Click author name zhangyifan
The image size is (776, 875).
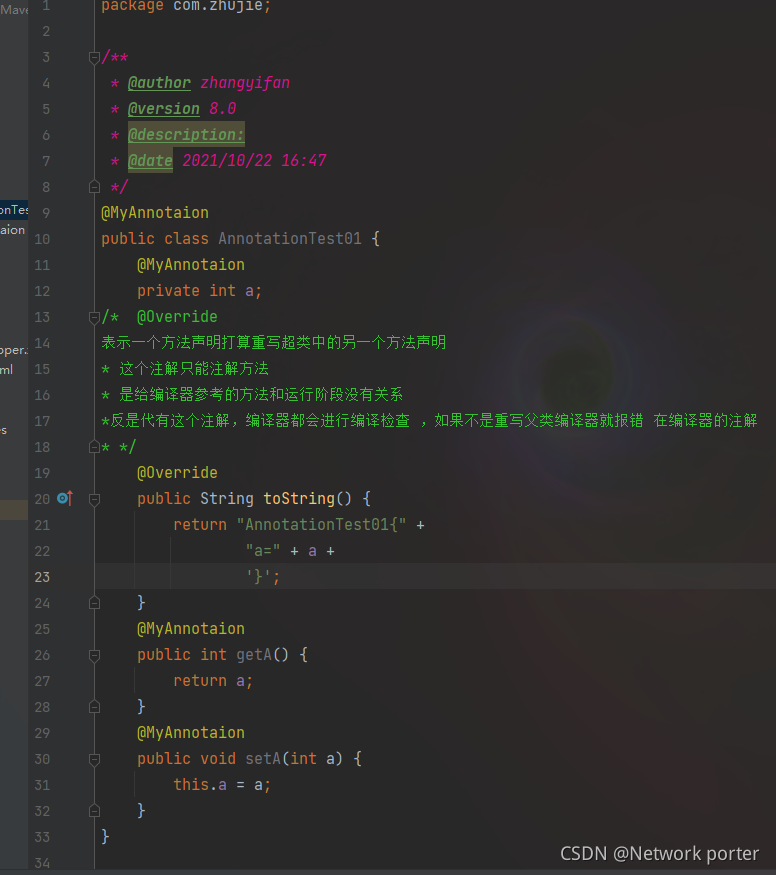[245, 83]
